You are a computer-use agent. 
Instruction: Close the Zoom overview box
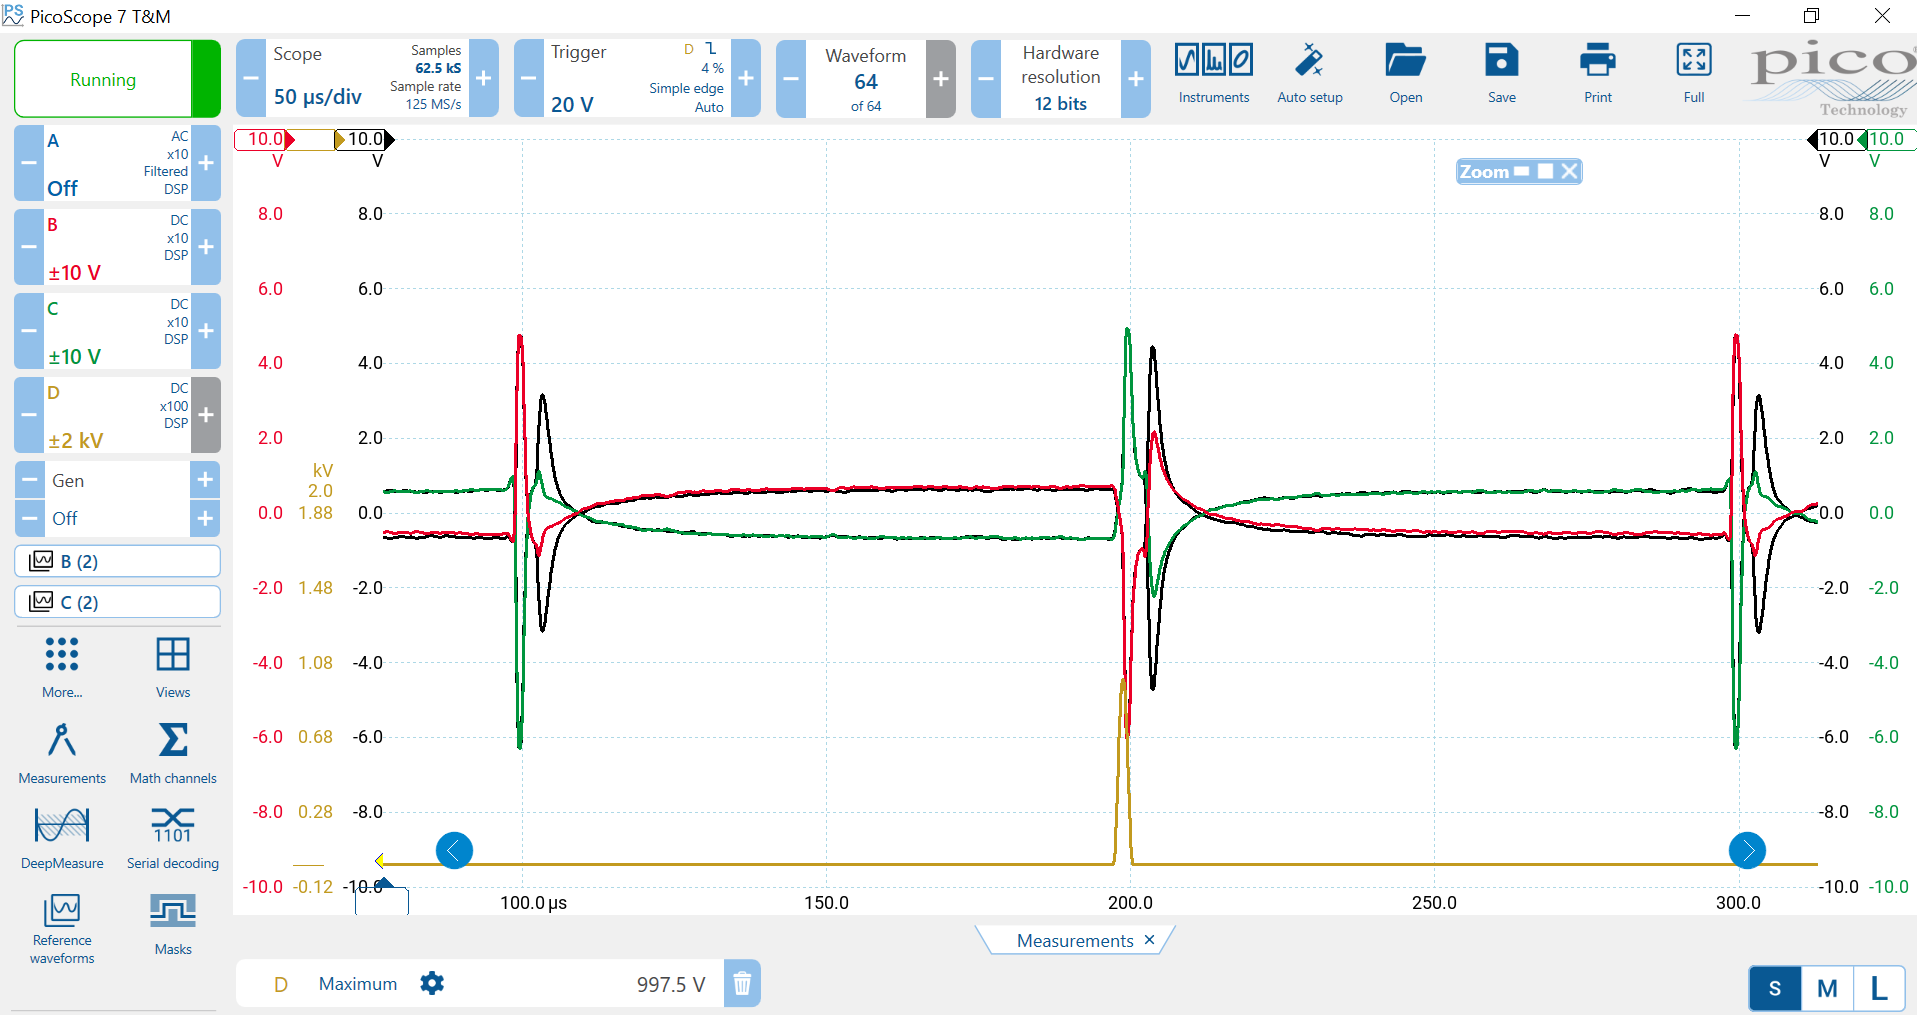[x=1569, y=171]
